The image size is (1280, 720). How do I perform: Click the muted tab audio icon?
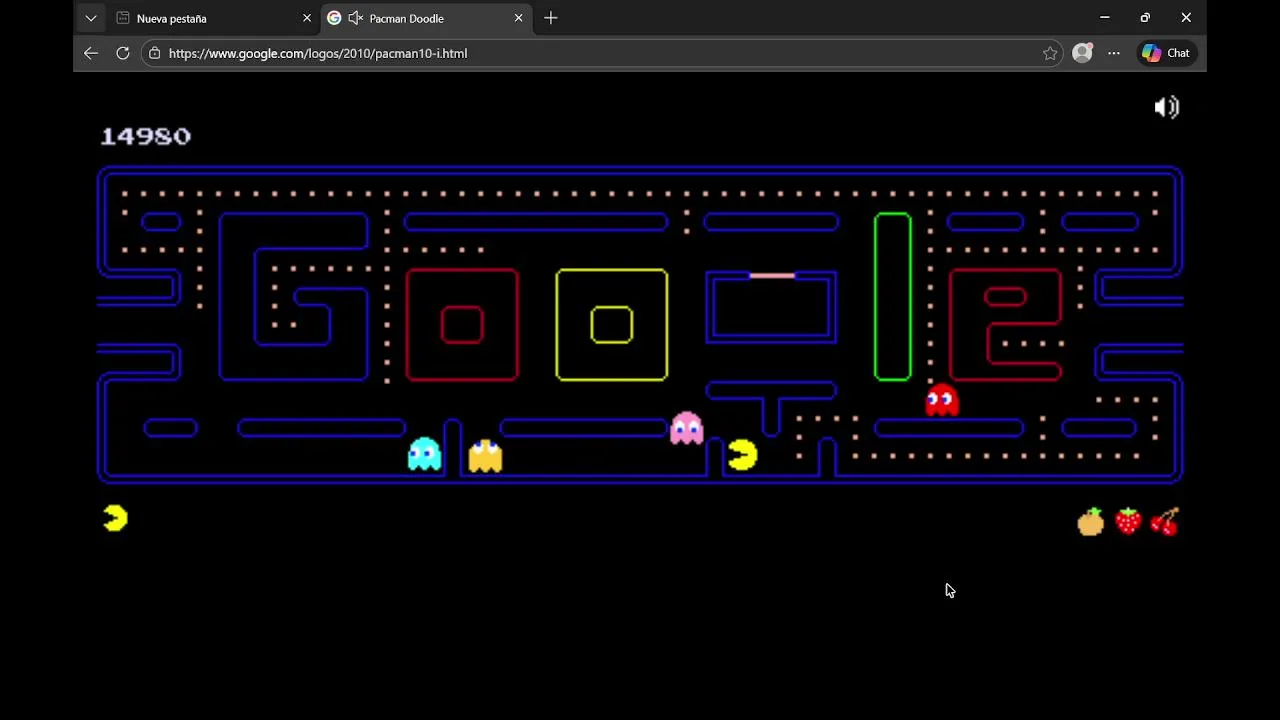tap(355, 18)
